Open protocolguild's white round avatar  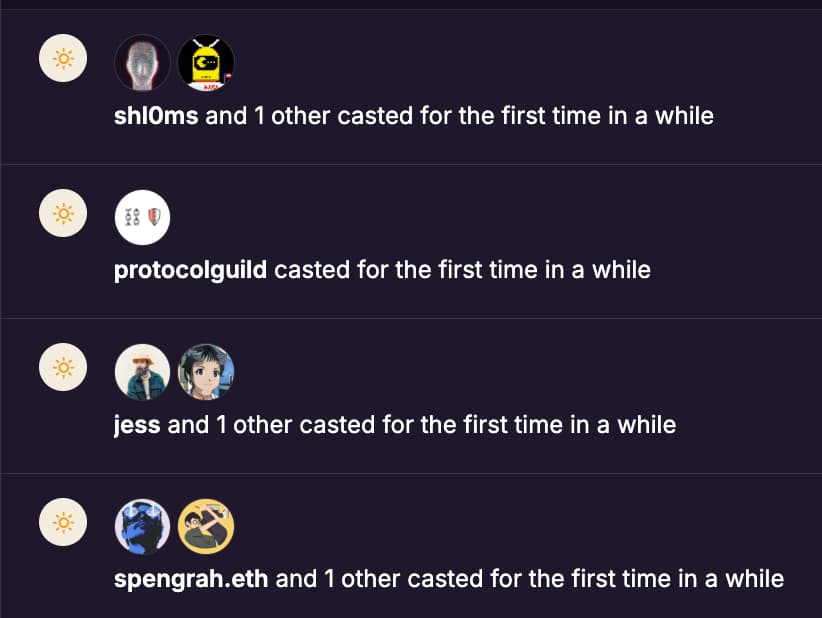pos(142,217)
